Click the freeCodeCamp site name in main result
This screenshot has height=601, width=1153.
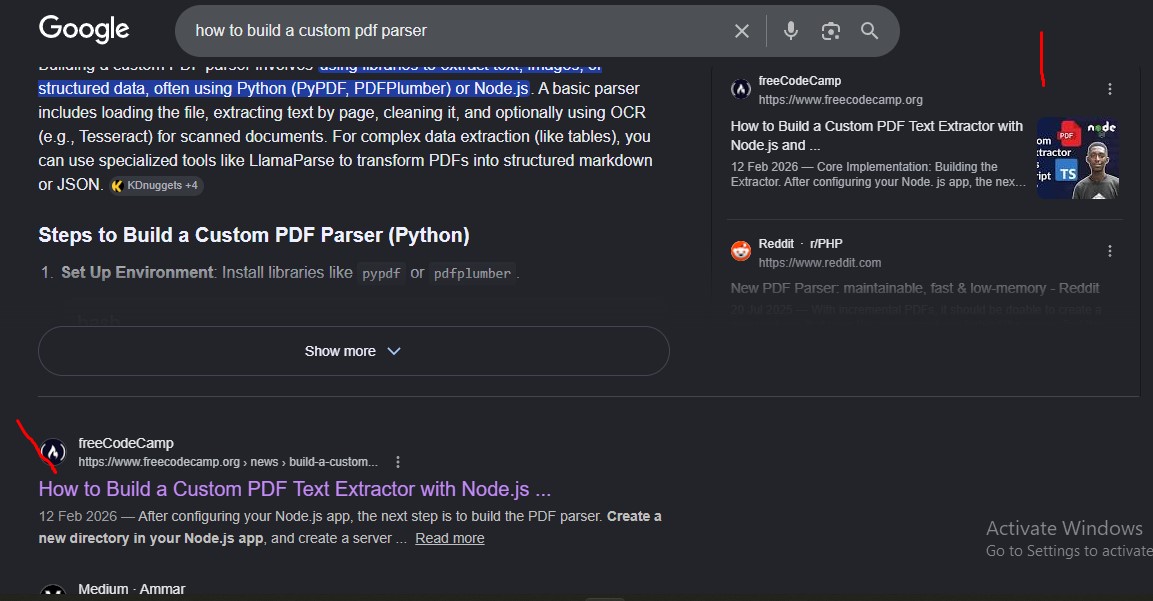point(126,444)
